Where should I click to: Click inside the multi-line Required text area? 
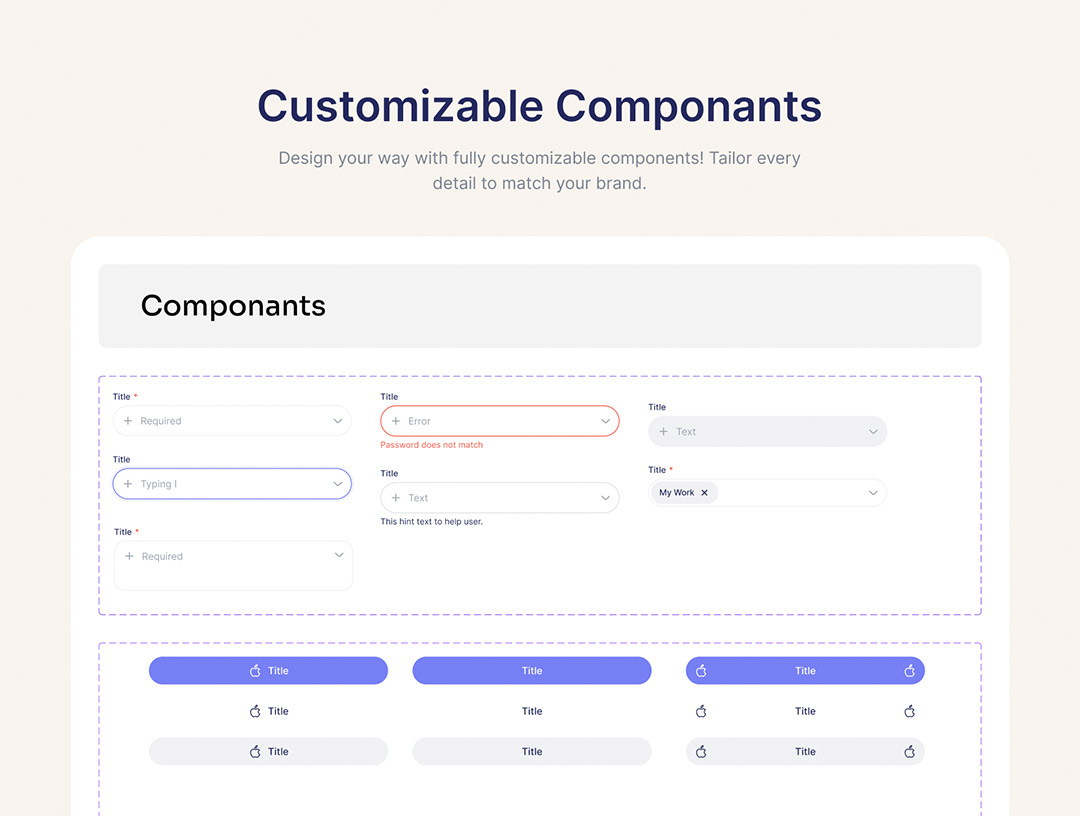tap(232, 571)
